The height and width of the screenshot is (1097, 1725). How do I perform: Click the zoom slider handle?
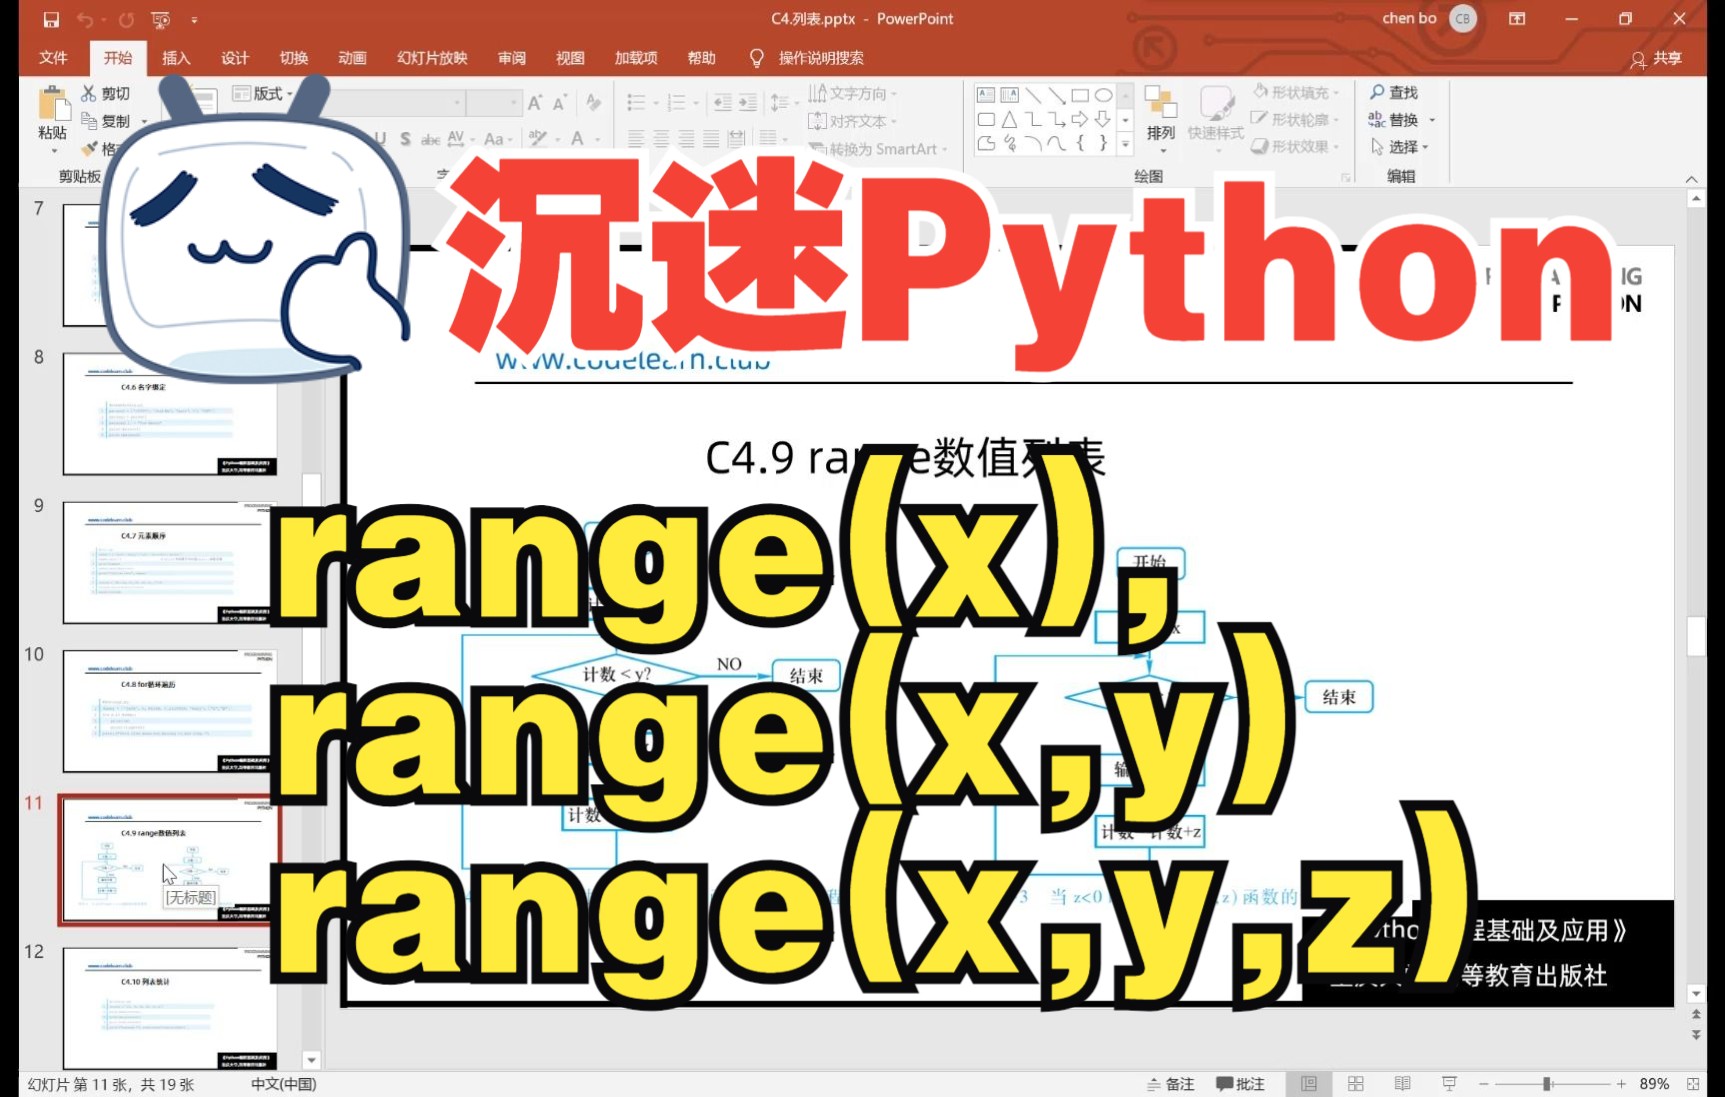pyautogui.click(x=1547, y=1084)
